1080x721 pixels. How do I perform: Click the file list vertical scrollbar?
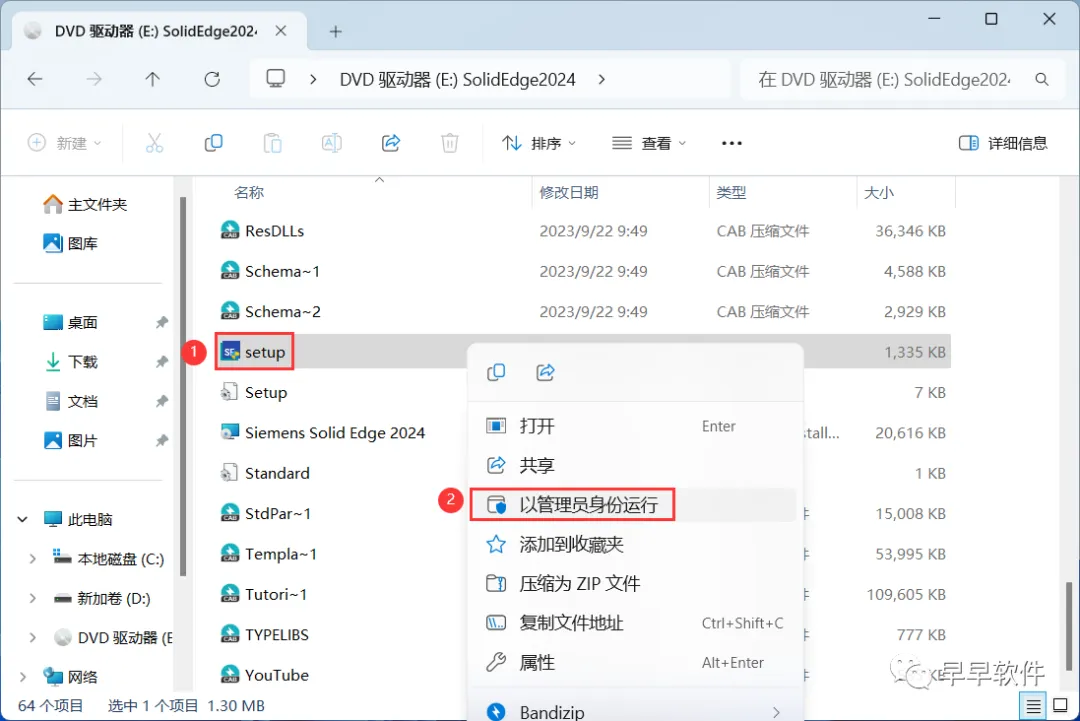[1069, 626]
